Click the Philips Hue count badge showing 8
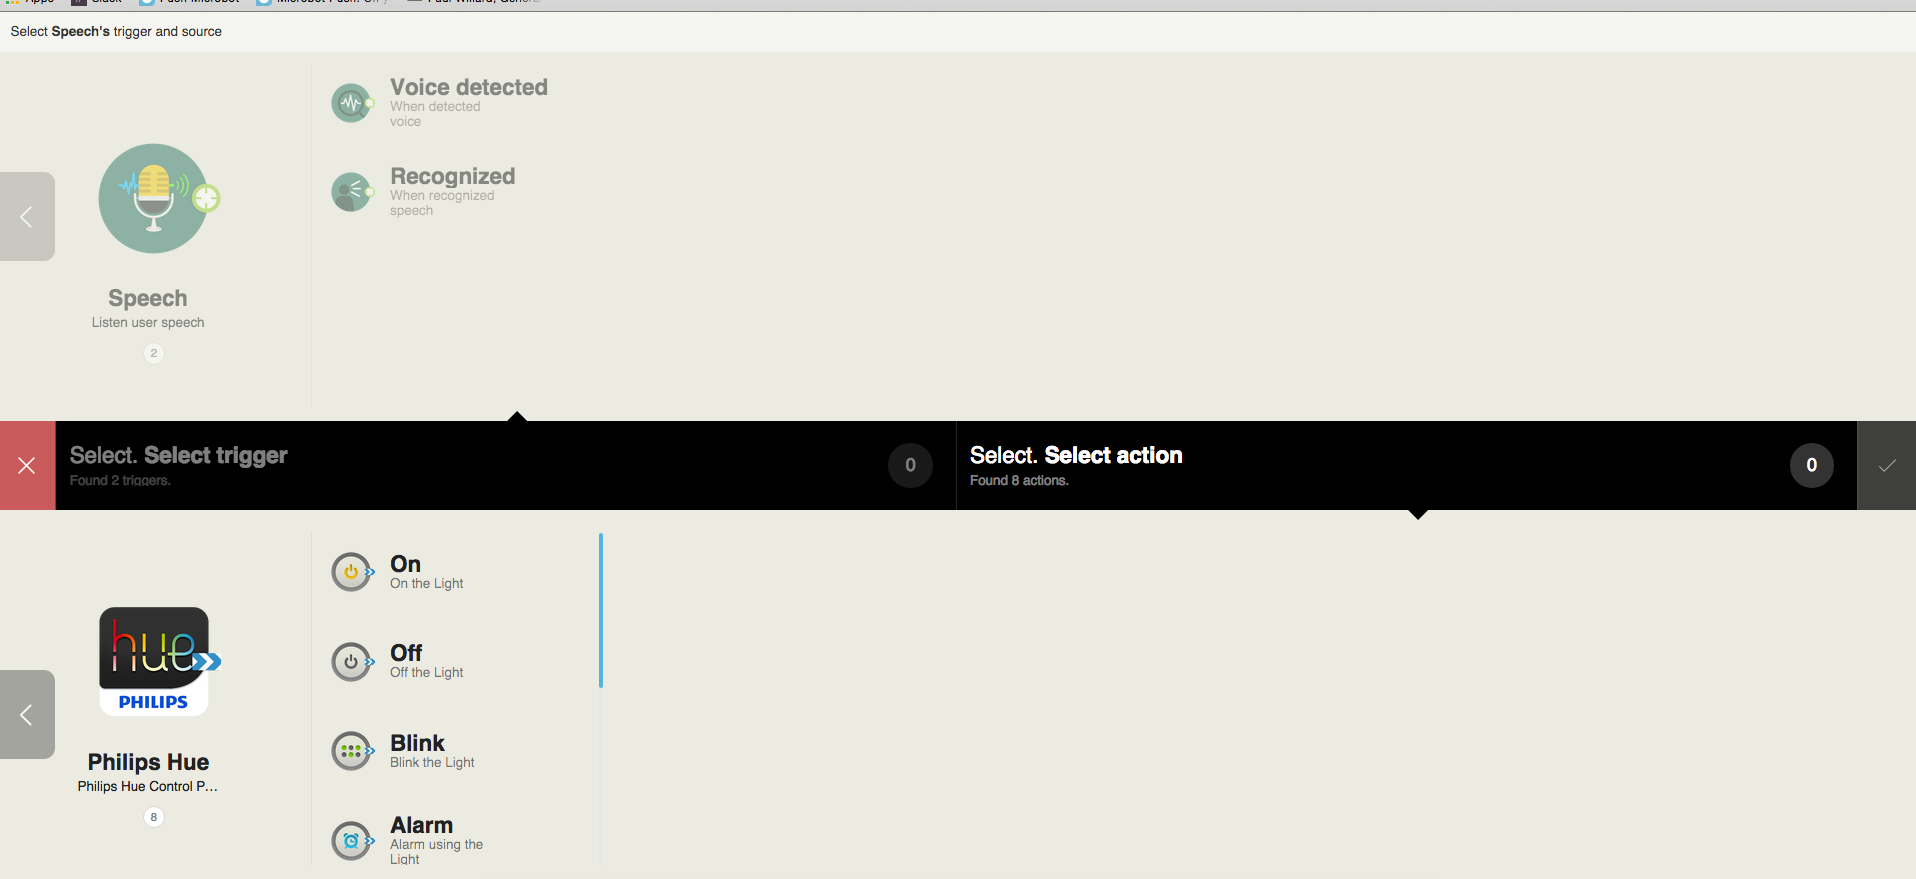The height and width of the screenshot is (879, 1916). tap(153, 817)
